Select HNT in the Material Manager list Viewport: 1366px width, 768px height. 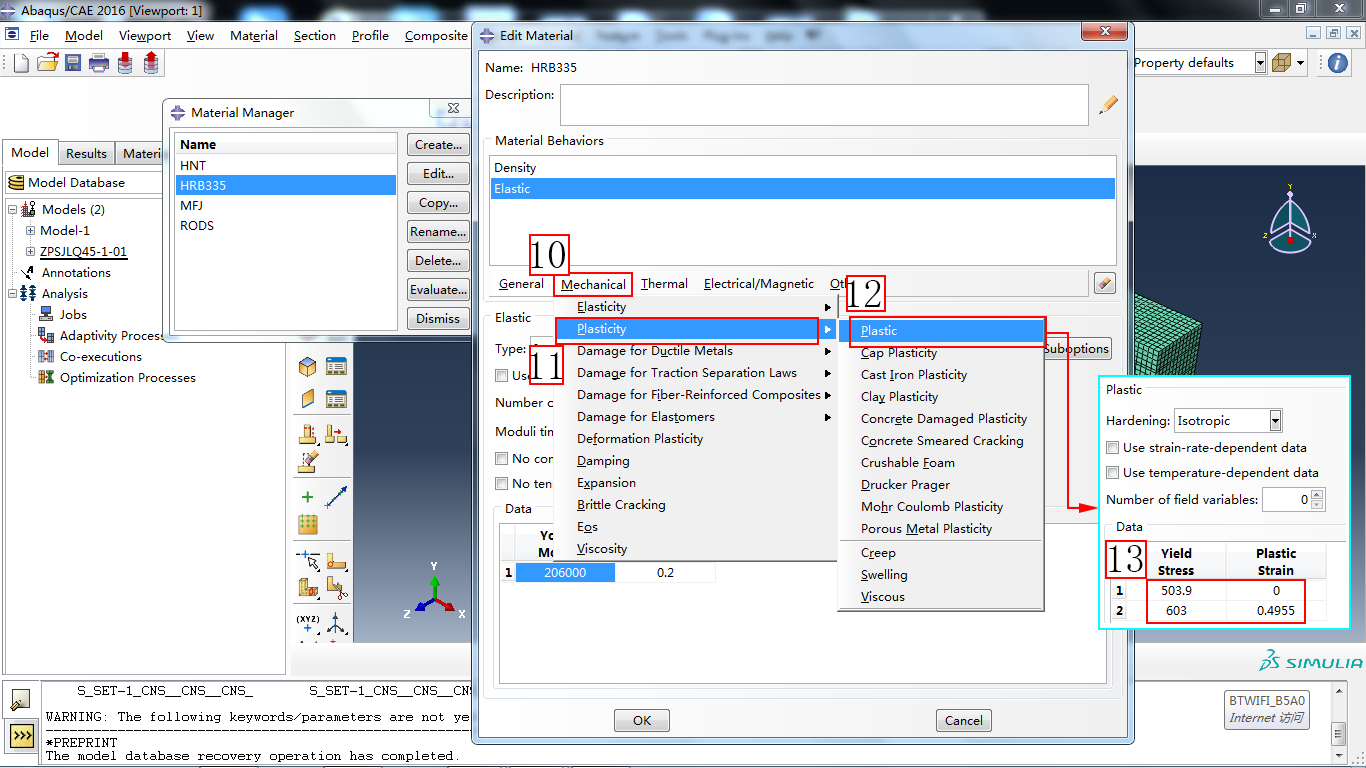(x=286, y=165)
